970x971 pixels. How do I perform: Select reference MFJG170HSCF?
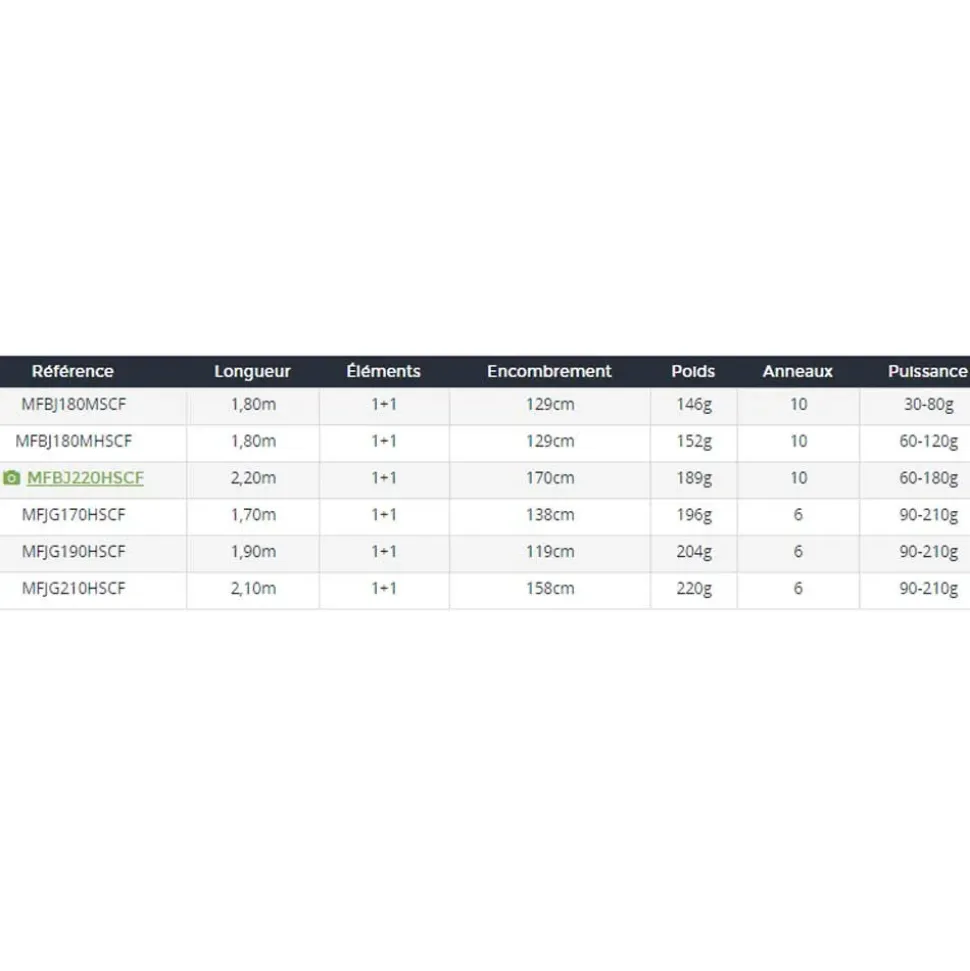pyautogui.click(x=74, y=515)
